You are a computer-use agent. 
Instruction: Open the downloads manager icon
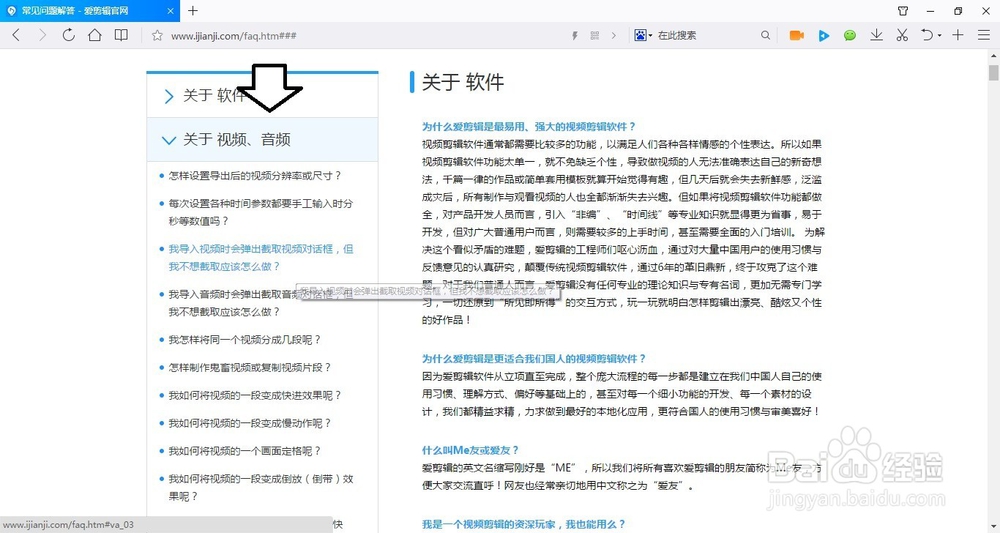876,35
